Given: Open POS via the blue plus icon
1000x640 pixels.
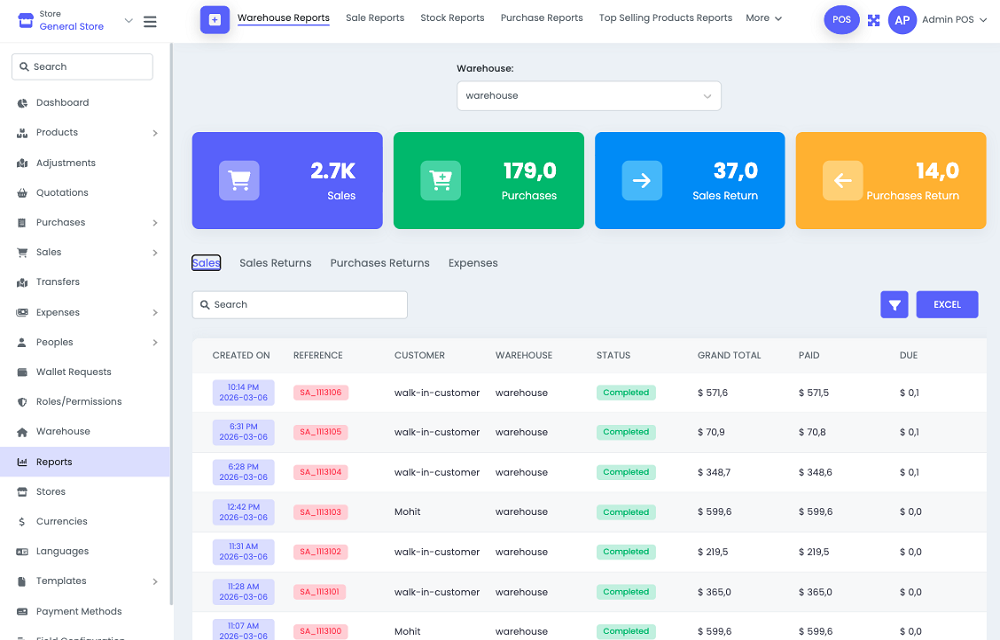Looking at the screenshot, I should pos(214,19).
